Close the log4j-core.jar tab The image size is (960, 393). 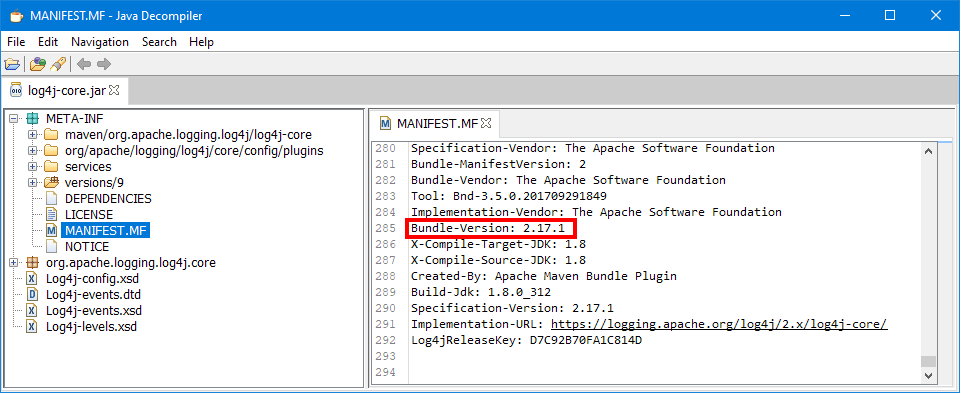(x=114, y=91)
